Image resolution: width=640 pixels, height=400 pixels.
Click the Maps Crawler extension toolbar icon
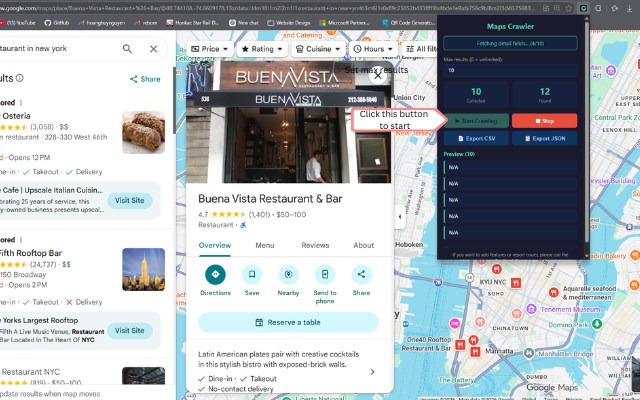click(584, 8)
